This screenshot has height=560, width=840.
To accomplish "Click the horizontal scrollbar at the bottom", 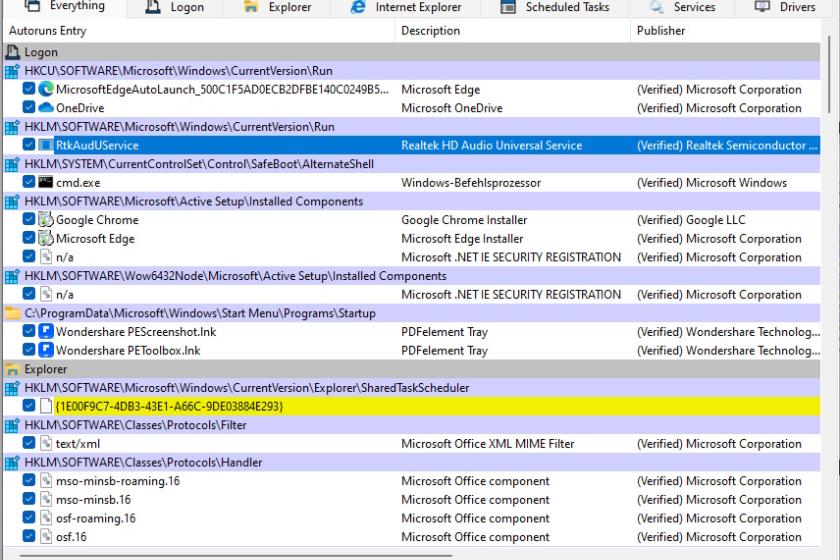I will pyautogui.click(x=236, y=556).
